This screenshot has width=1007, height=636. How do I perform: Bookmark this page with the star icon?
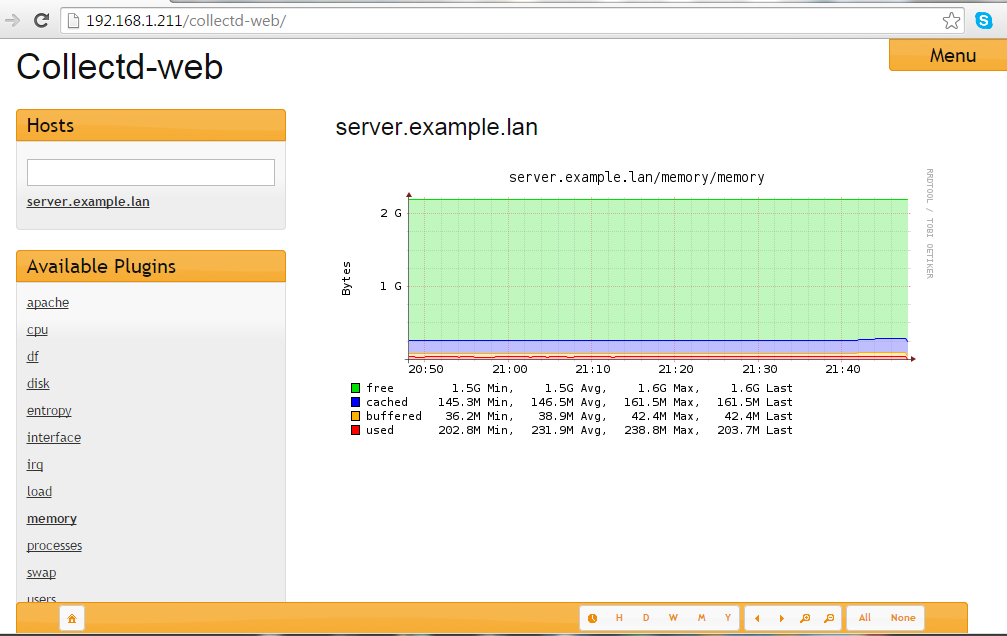coord(952,20)
